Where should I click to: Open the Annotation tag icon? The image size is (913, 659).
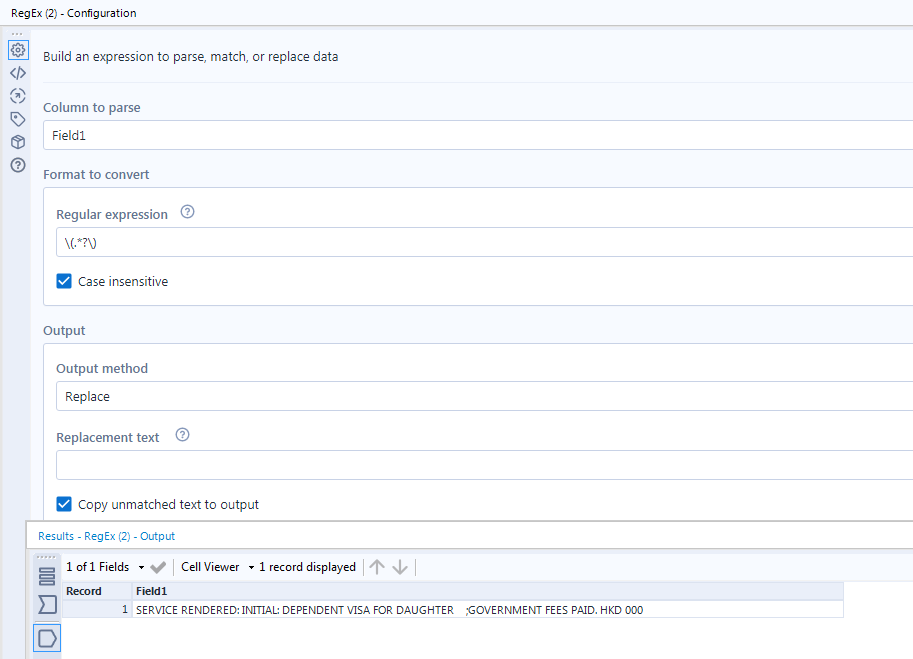(x=18, y=119)
